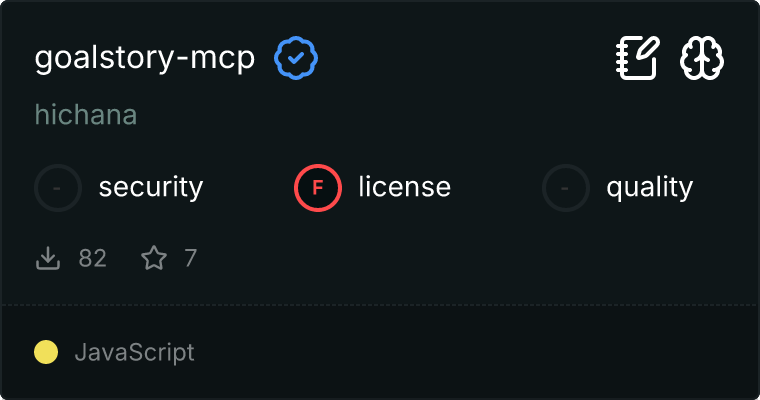Viewport: 760px width, 400px height.
Task: Click the star icon
Action: click(154, 258)
